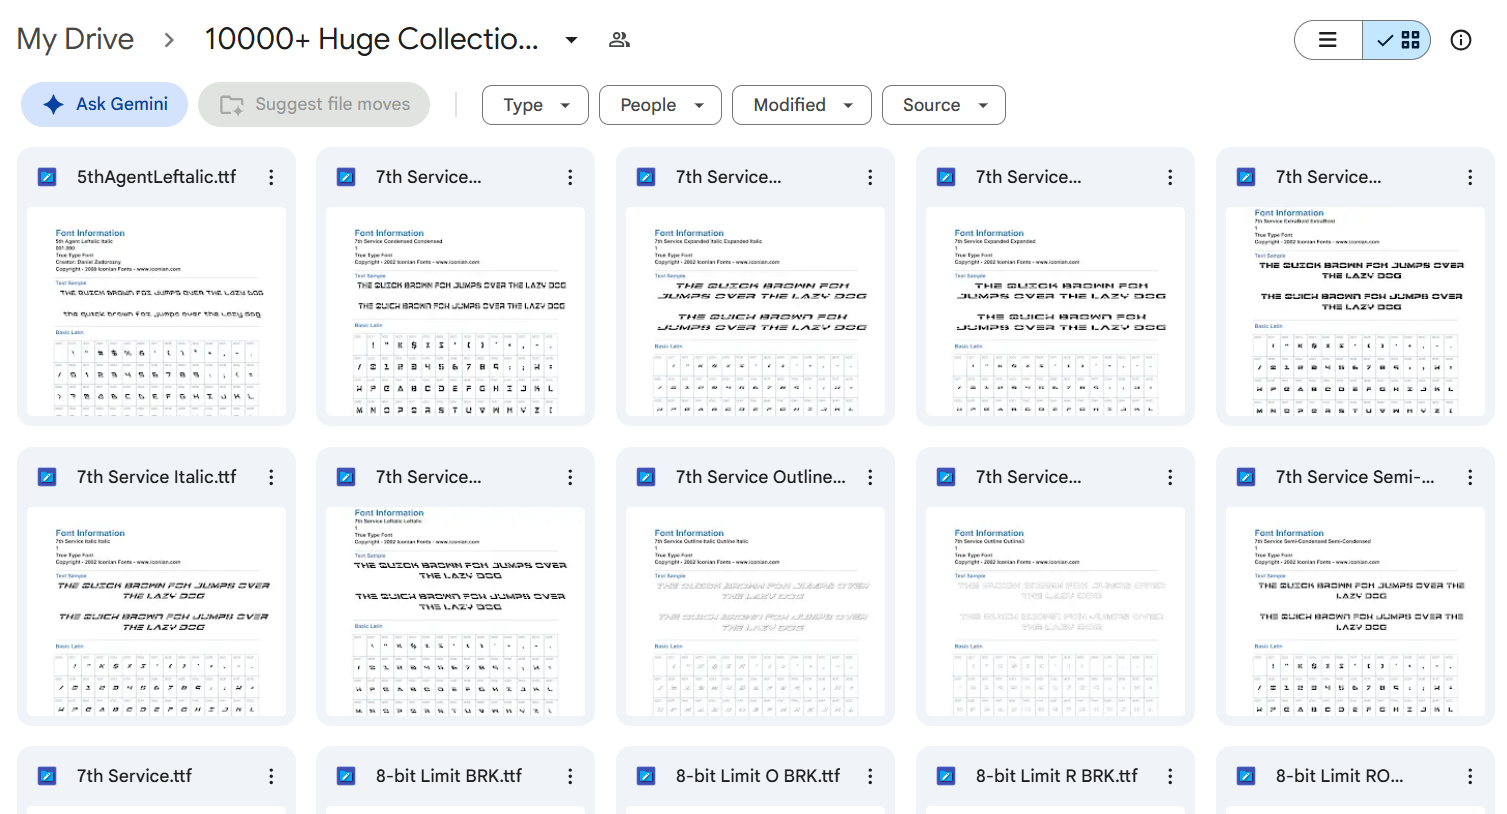Click the shared-folder people icon
This screenshot has height=814, width=1507.
tap(620, 40)
